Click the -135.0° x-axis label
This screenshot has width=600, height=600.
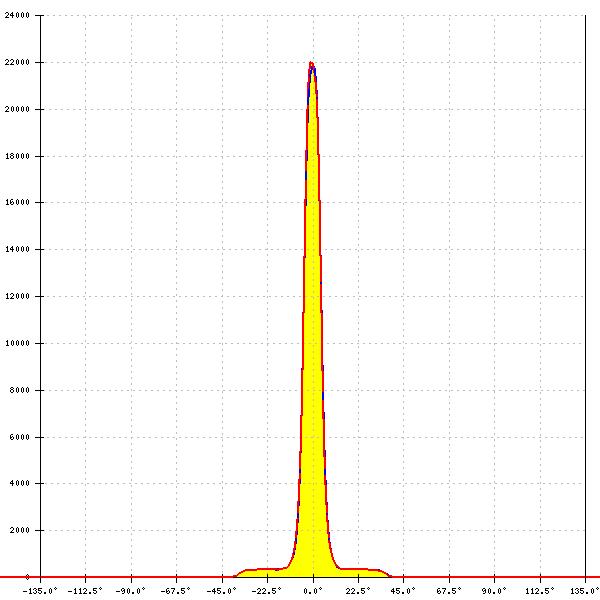pos(40,591)
